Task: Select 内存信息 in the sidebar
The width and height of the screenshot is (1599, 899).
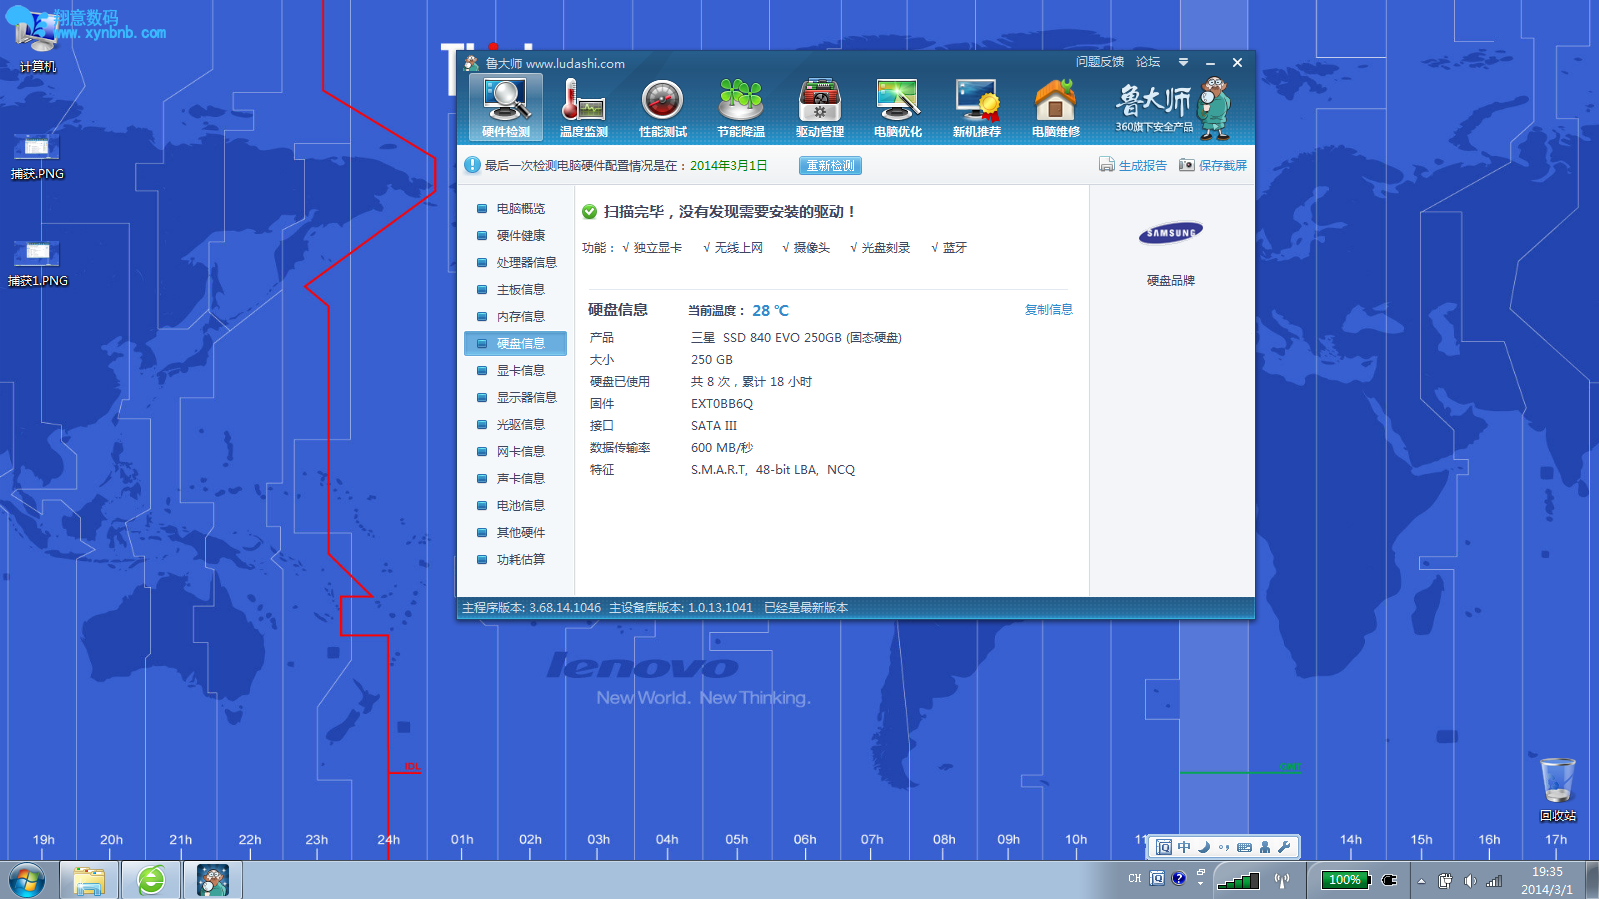Action: (516, 316)
